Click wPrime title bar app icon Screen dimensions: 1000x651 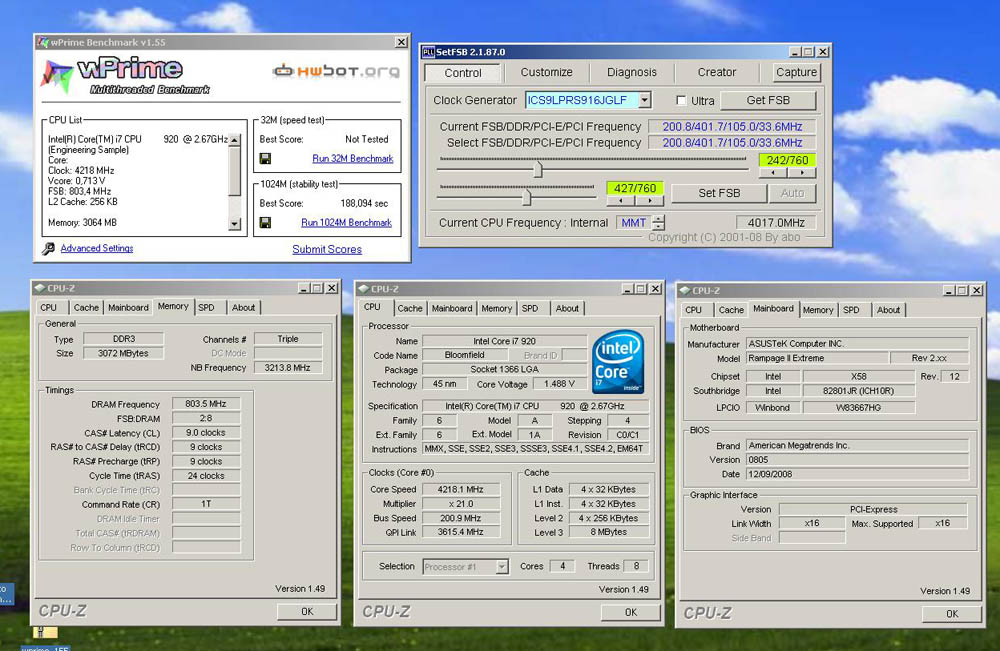(x=43, y=42)
